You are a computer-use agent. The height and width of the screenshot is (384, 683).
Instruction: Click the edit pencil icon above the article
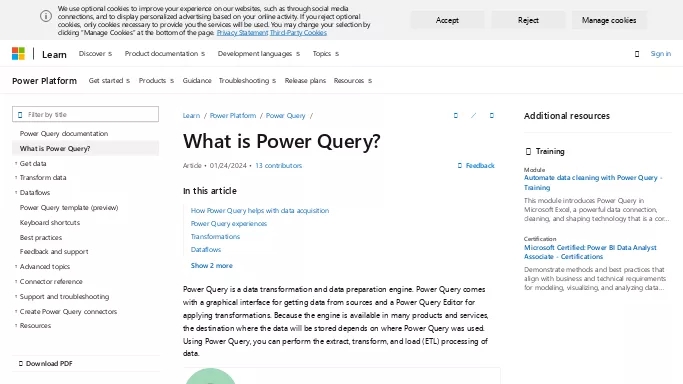pyautogui.click(x=473, y=115)
